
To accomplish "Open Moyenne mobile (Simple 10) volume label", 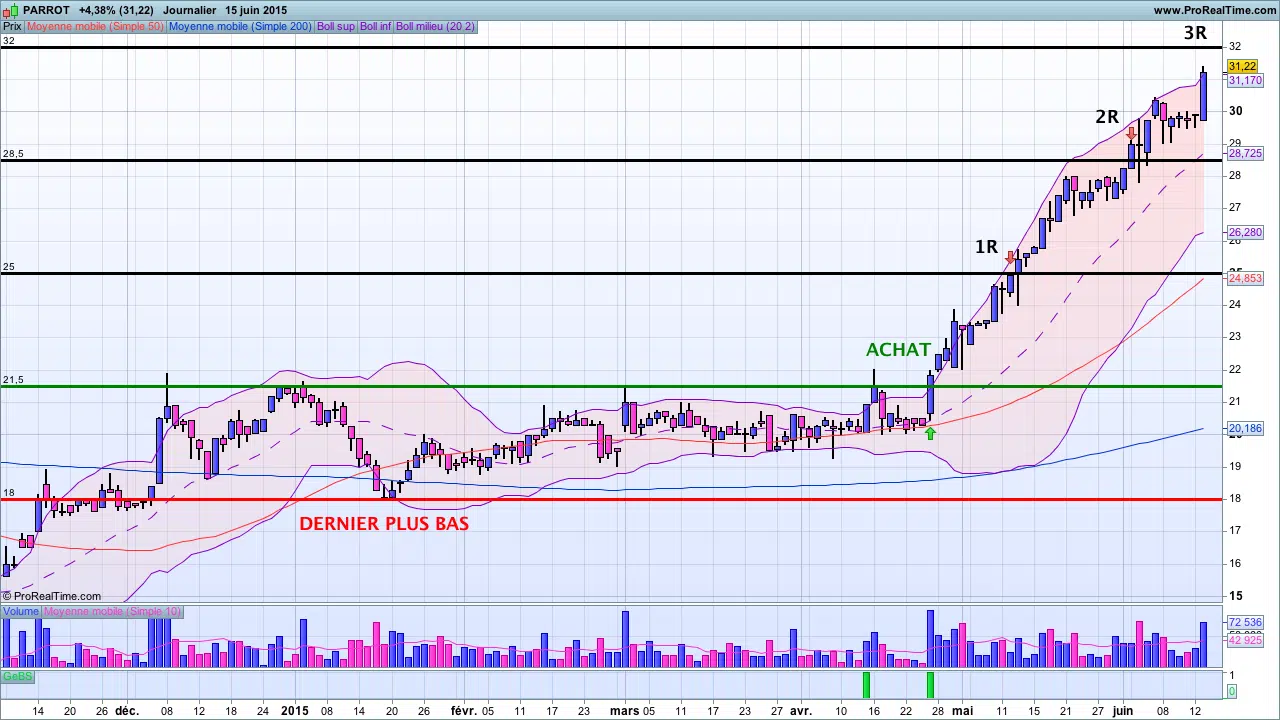I will click(112, 611).
